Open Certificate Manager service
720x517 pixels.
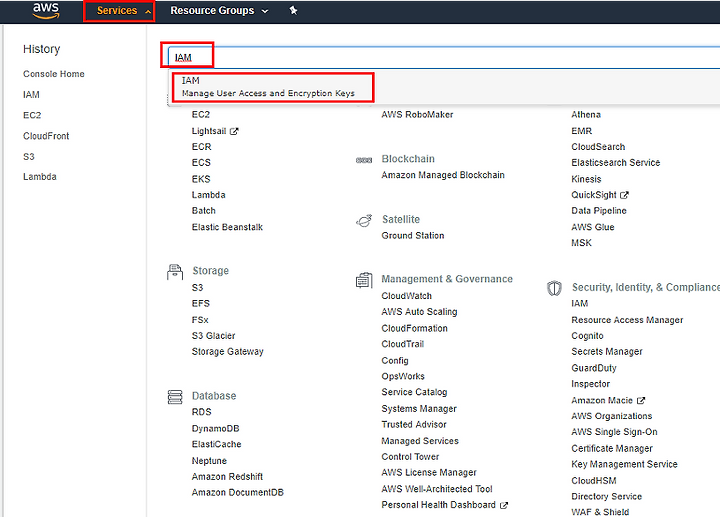point(612,449)
